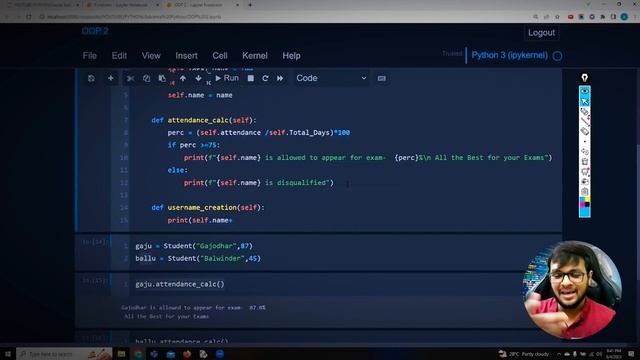
Task: Open the browser tab search chevron
Action: pos(588,4)
